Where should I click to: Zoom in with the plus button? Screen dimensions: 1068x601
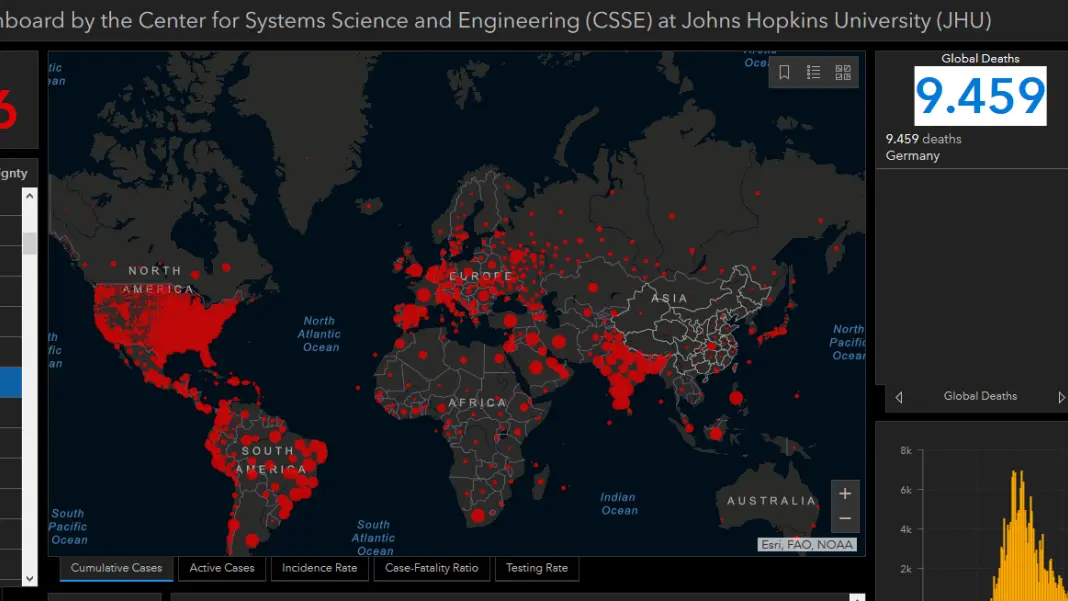pos(845,493)
